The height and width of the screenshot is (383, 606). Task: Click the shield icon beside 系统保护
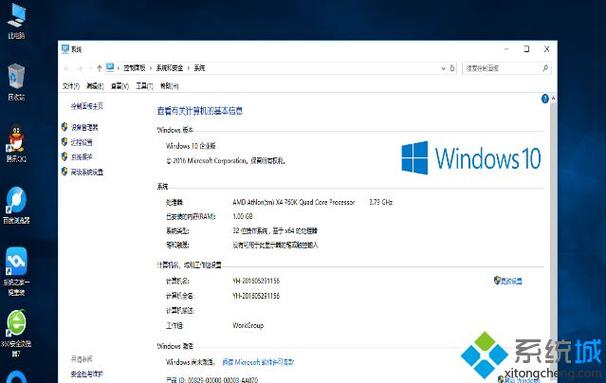pos(65,157)
